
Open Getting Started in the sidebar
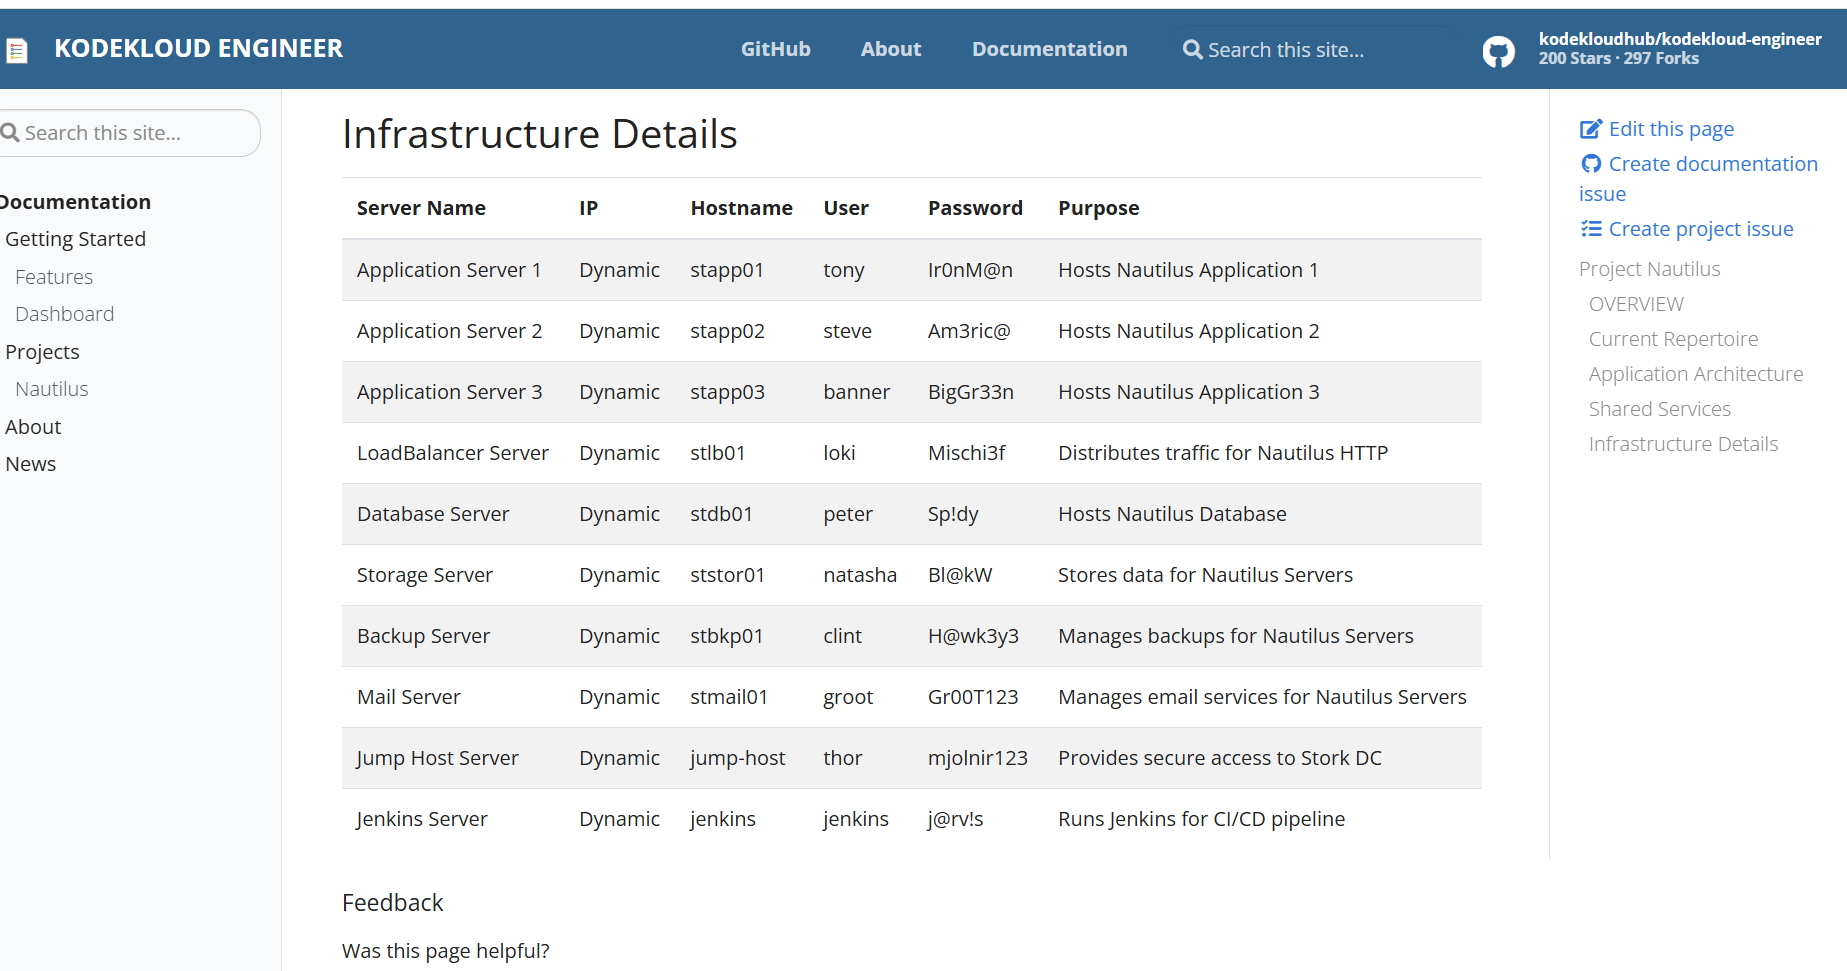click(76, 239)
